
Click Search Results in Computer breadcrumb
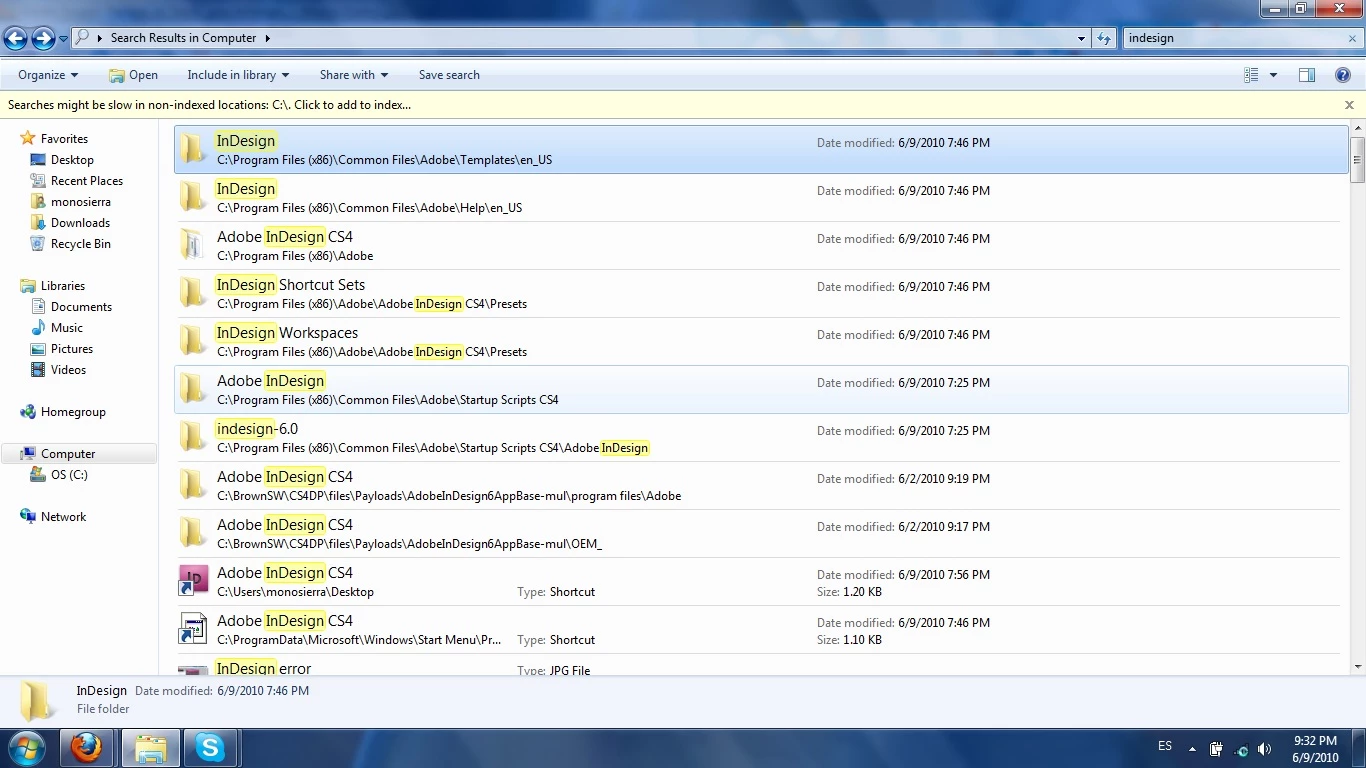(183, 38)
